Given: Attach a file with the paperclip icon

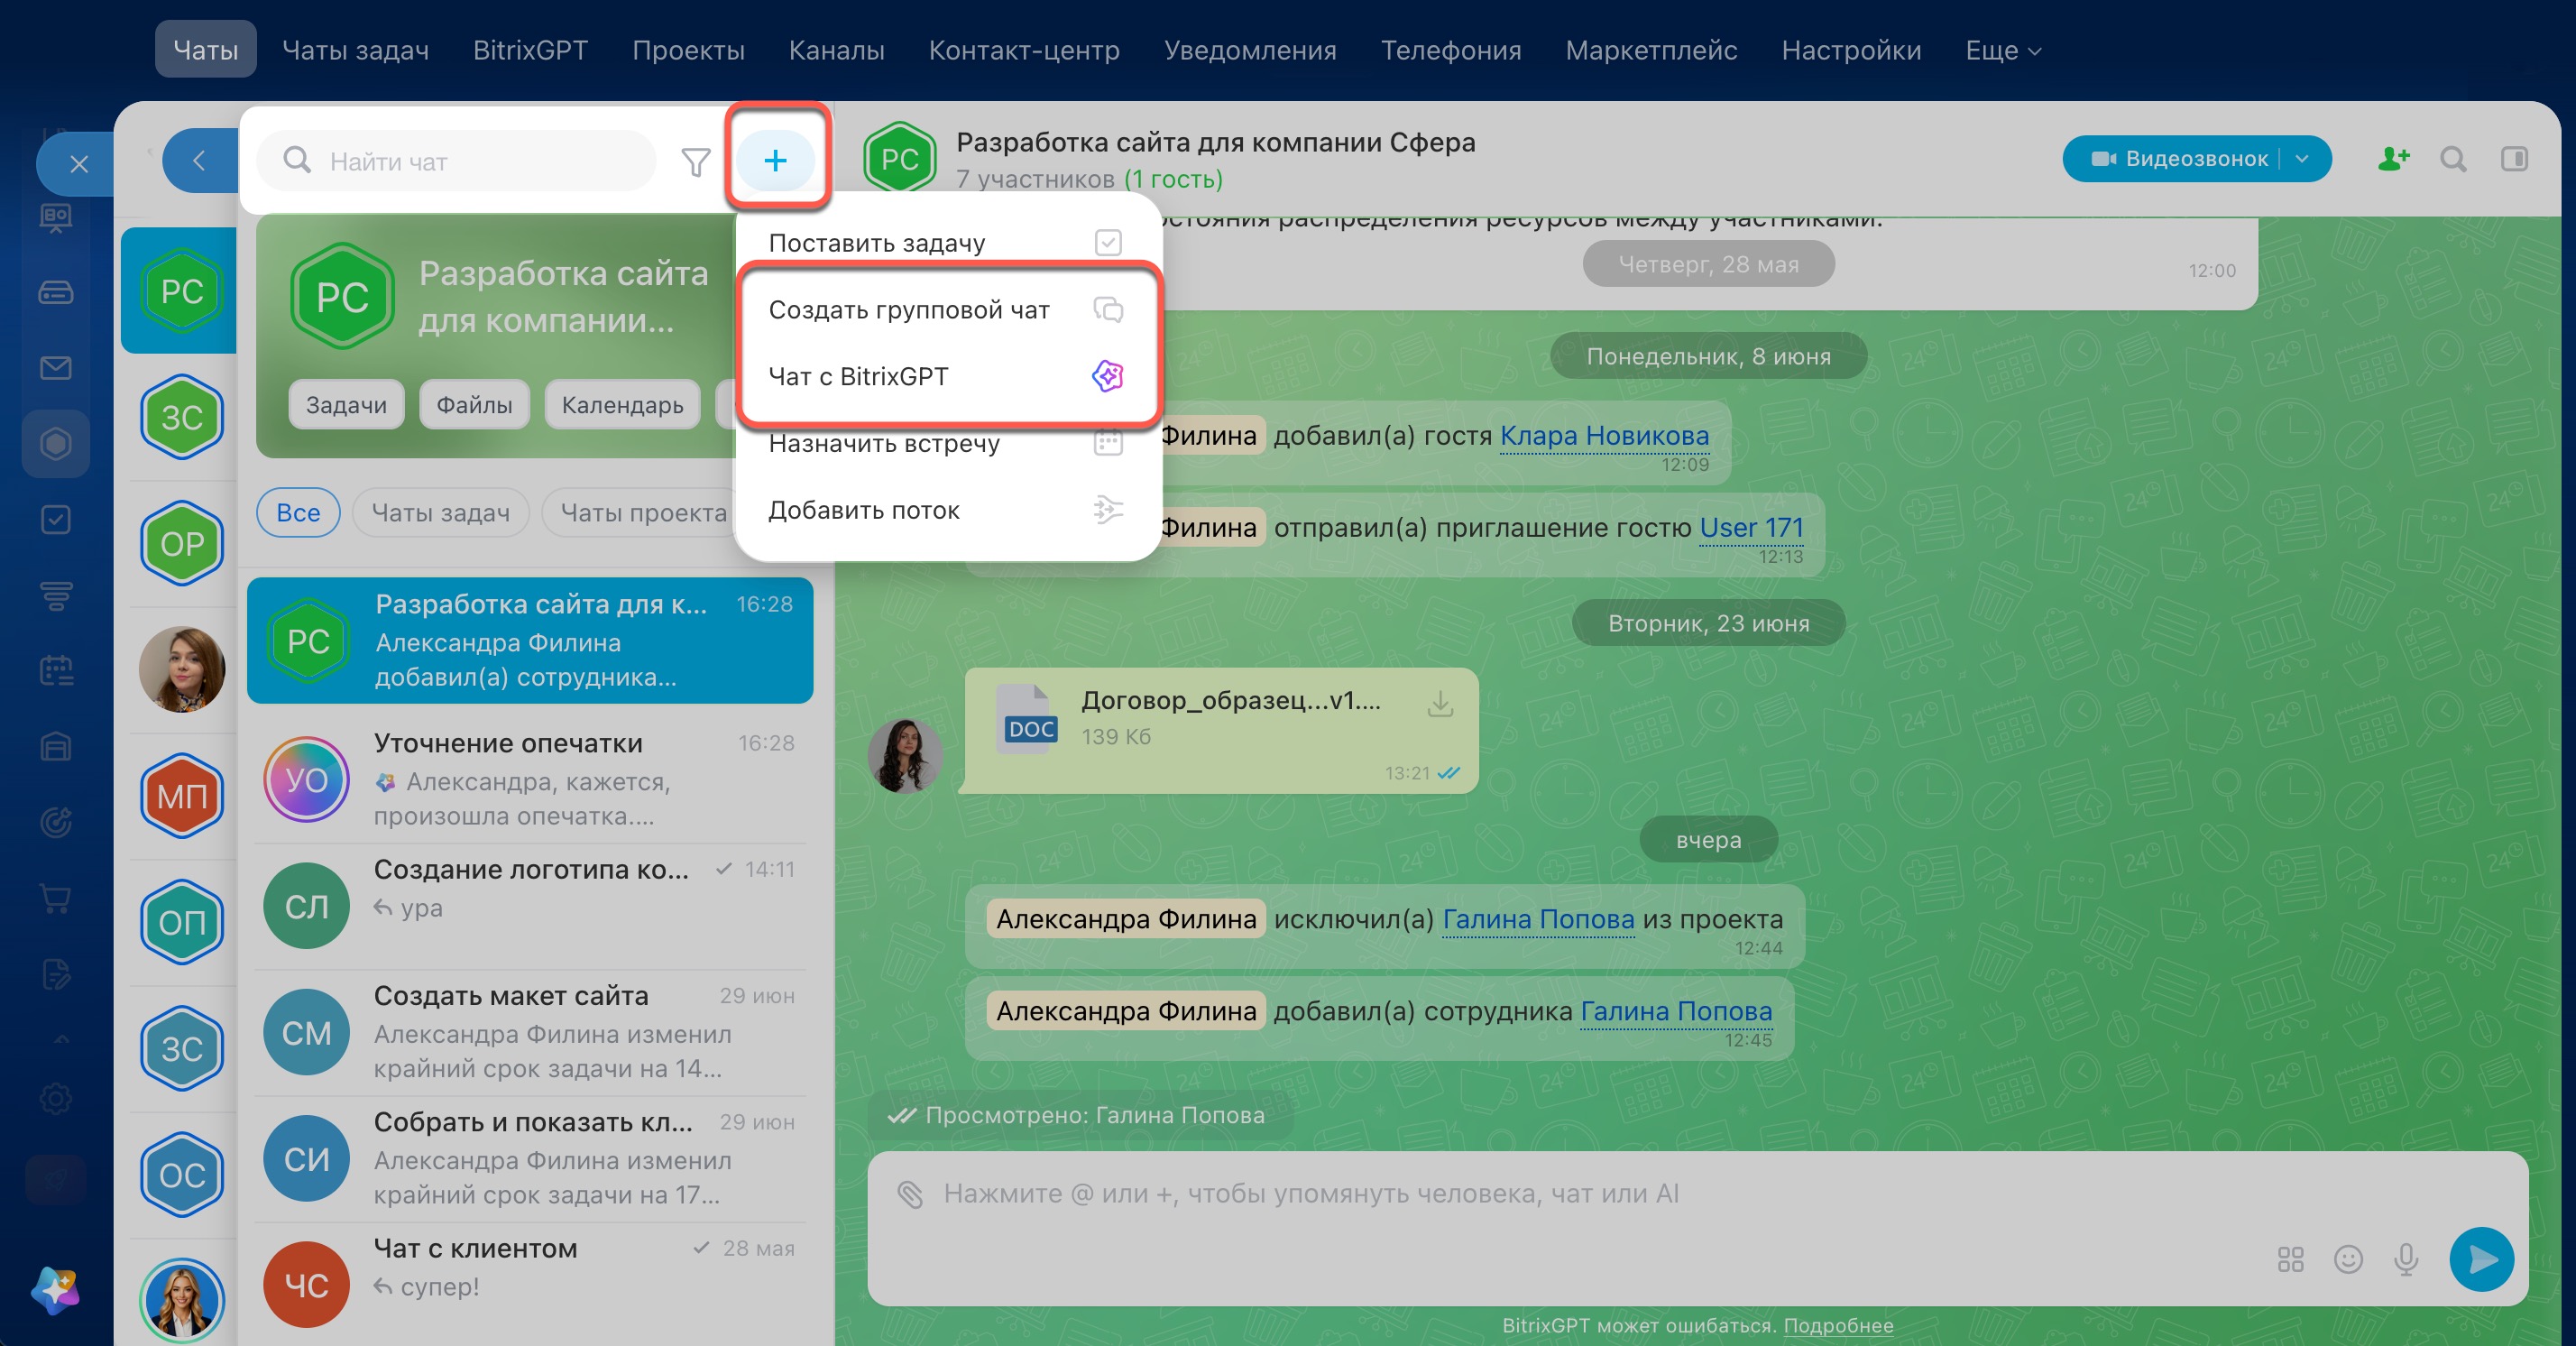Looking at the screenshot, I should tap(910, 1194).
